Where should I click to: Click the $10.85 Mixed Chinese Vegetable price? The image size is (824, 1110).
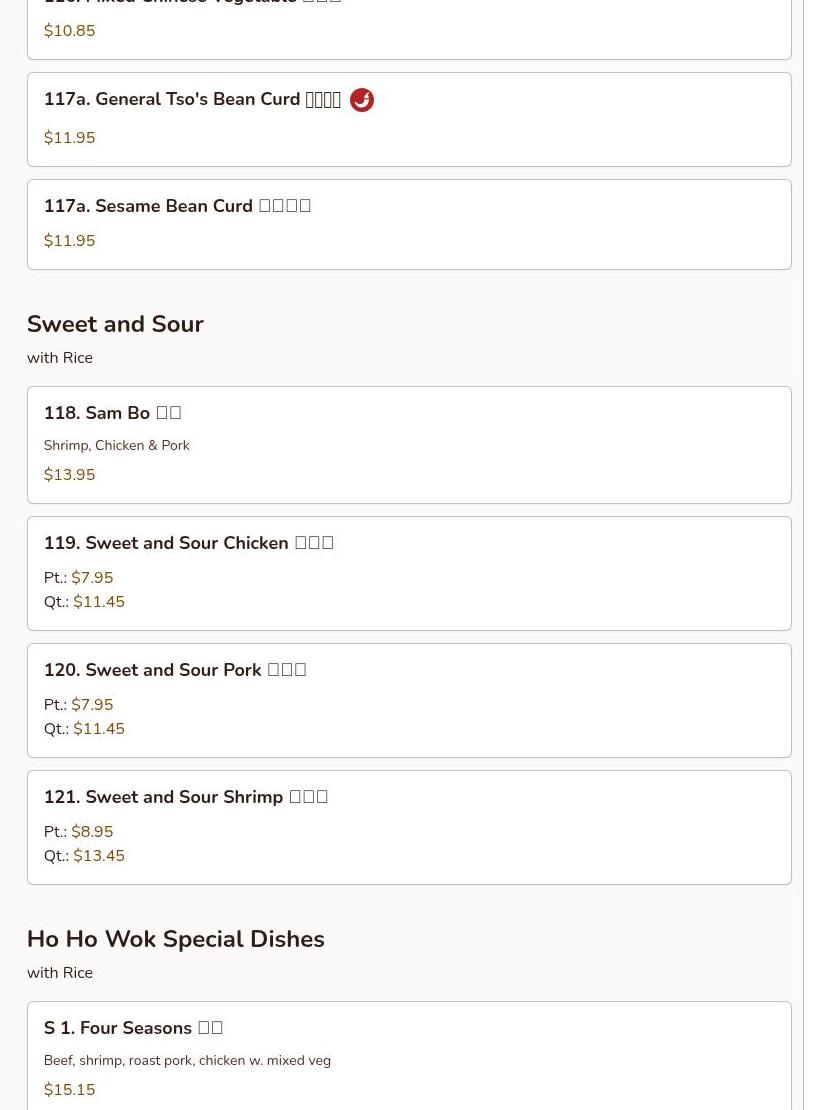pos(69,31)
